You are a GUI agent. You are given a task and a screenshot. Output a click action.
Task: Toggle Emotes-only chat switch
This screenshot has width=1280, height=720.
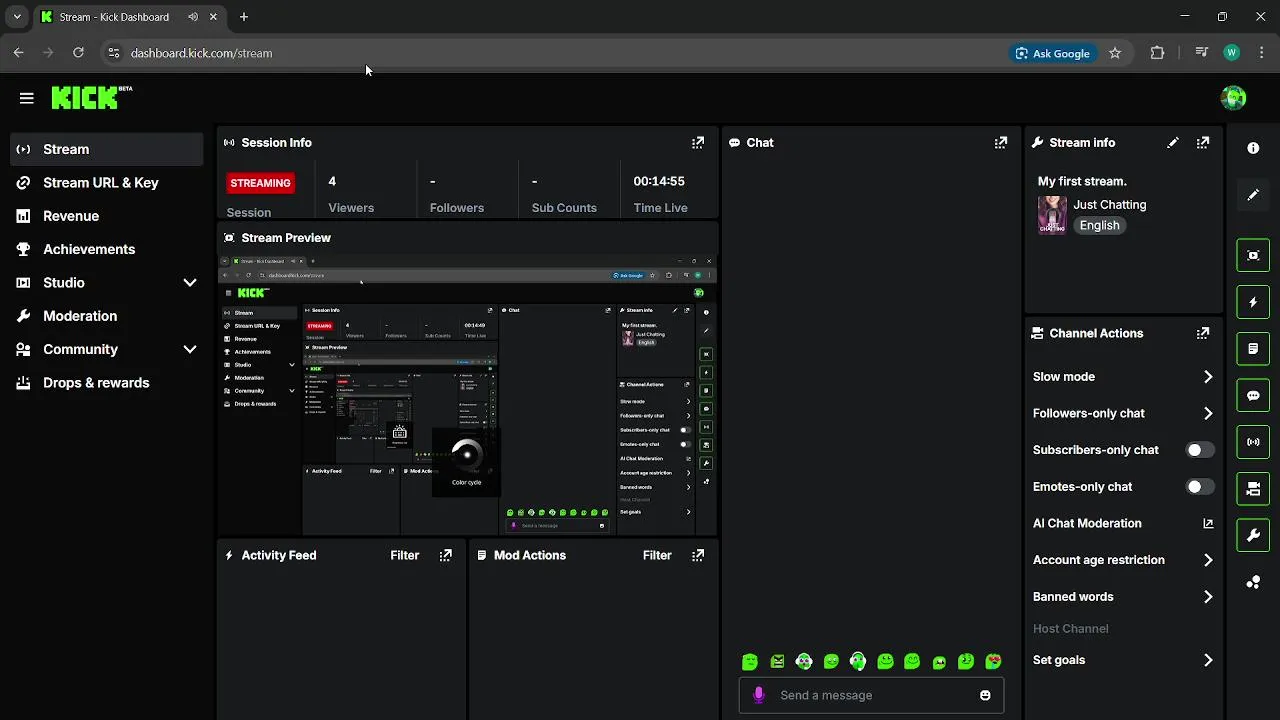click(1200, 487)
